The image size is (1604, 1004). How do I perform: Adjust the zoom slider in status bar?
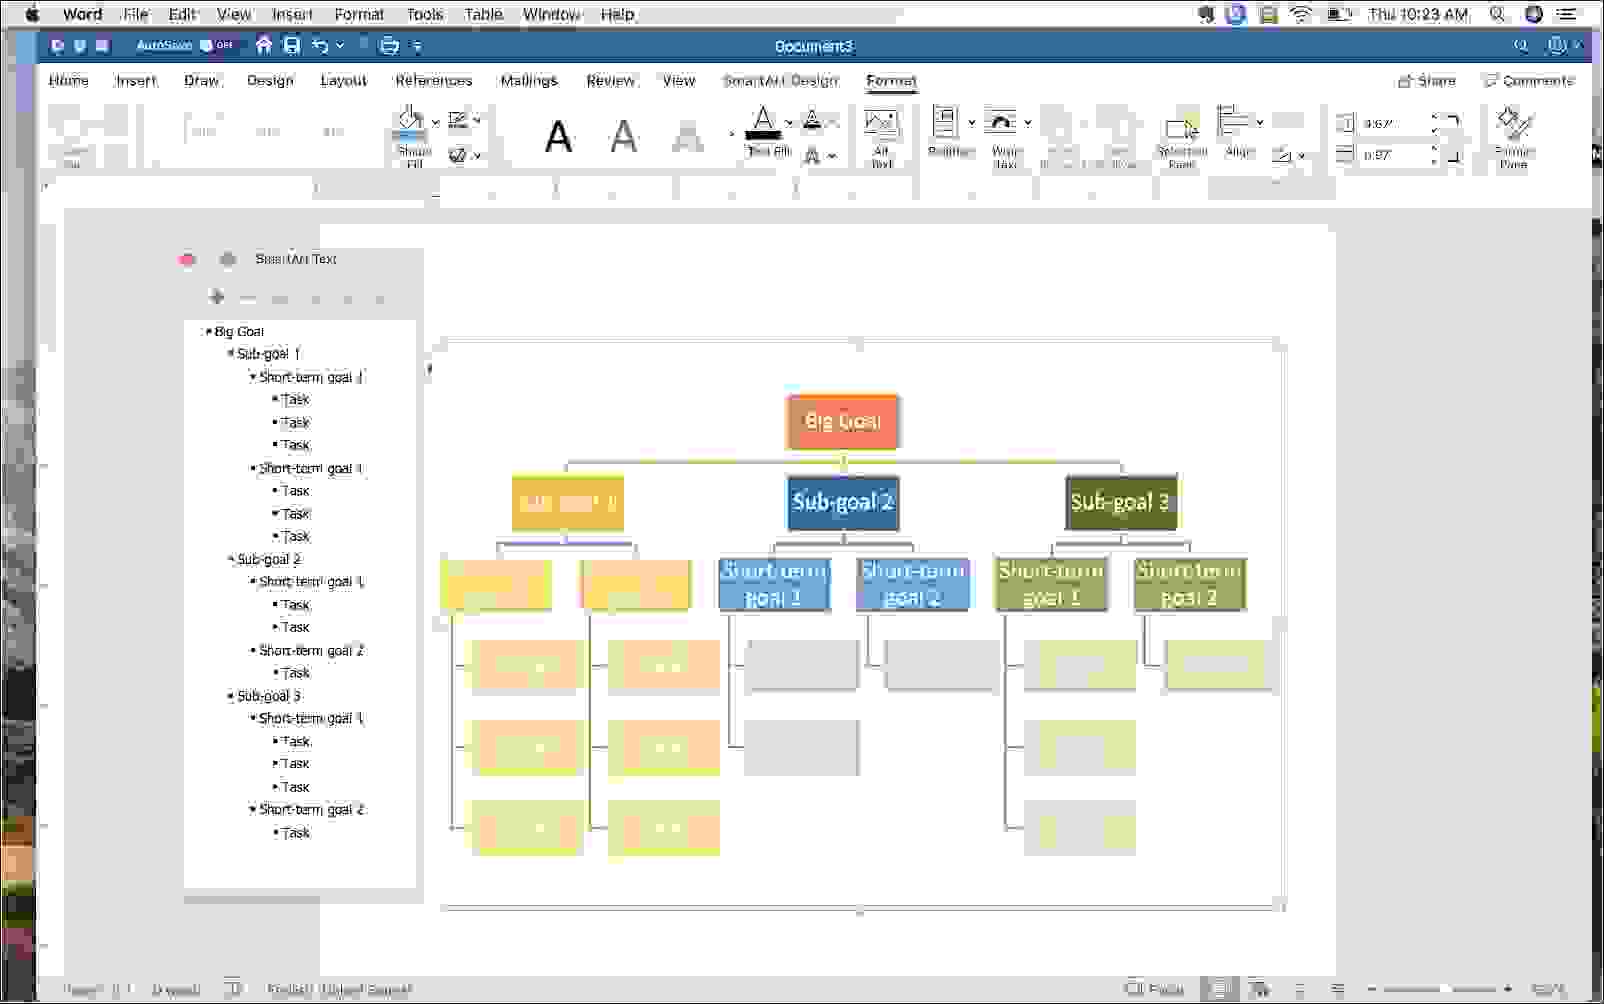1442,989
